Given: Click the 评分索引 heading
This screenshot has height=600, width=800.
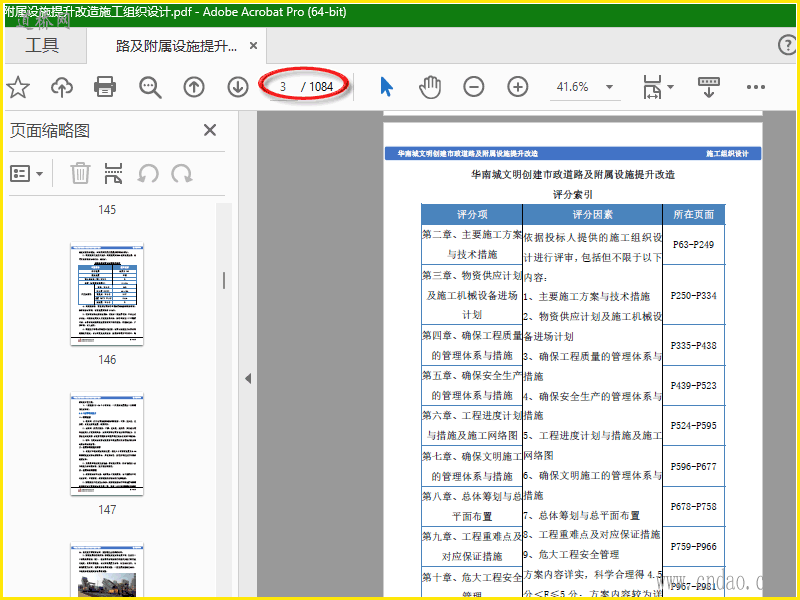Looking at the screenshot, I should pyautogui.click(x=572, y=194).
